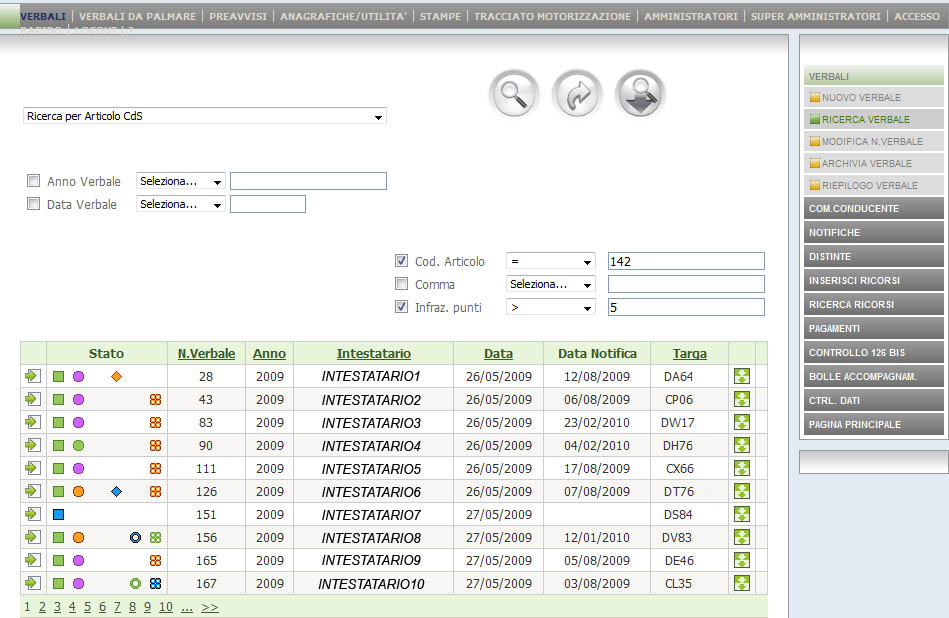This screenshot has height=618, width=949.
Task: Click blue diamond status icon in row 126
Action: click(x=117, y=491)
